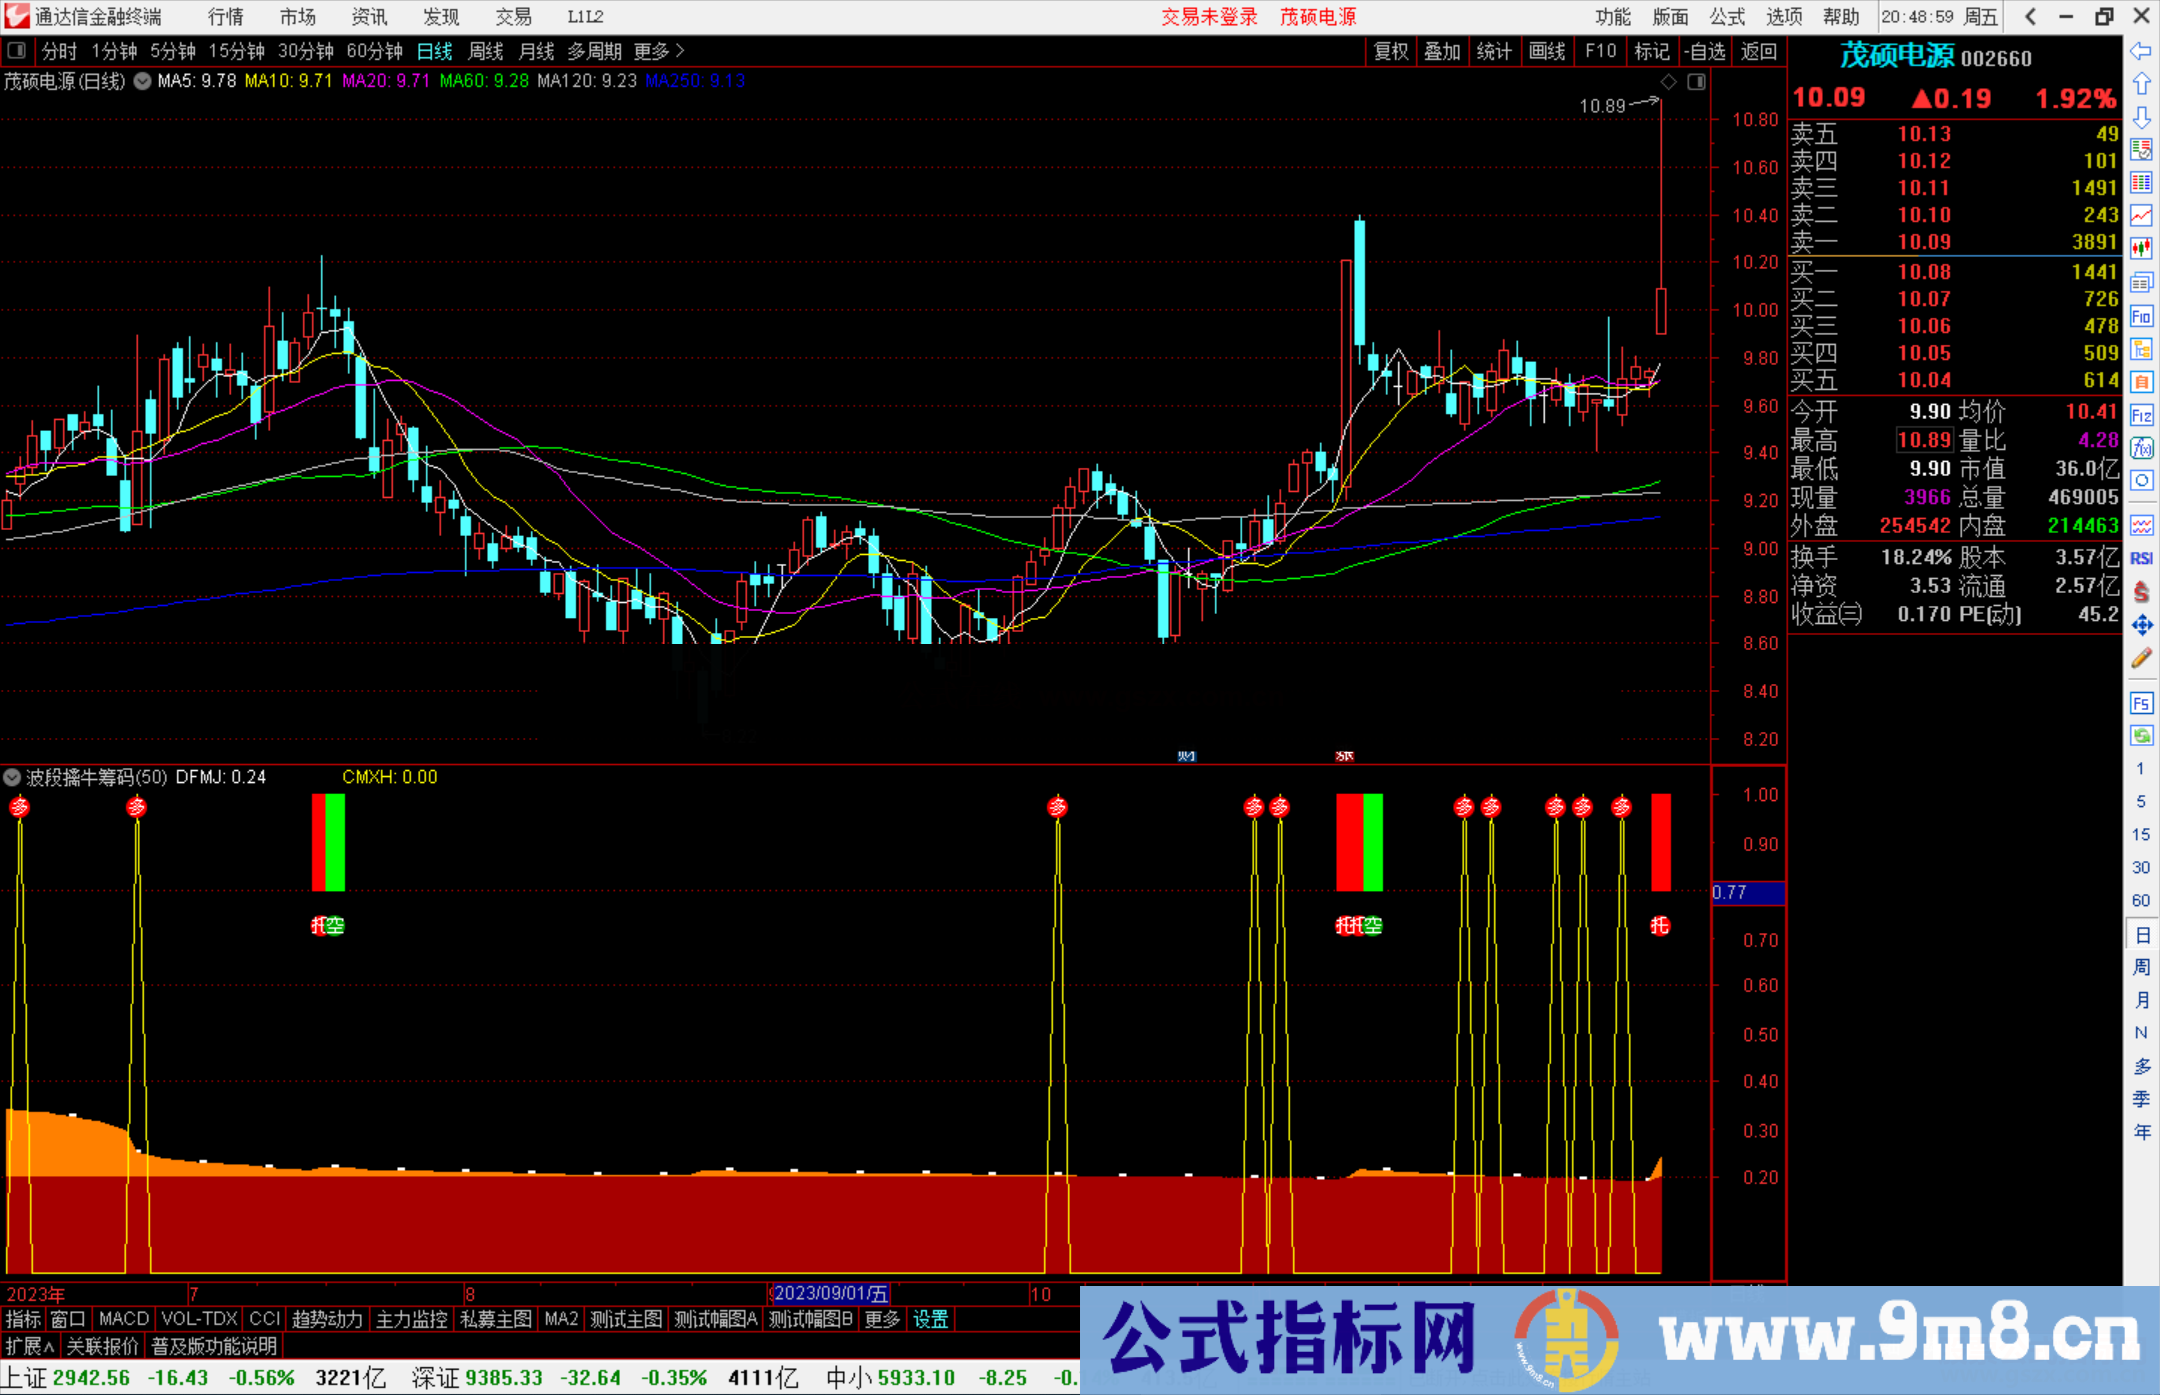Open 普及版功能说明 link
The height and width of the screenshot is (1395, 2160).
(x=214, y=1346)
